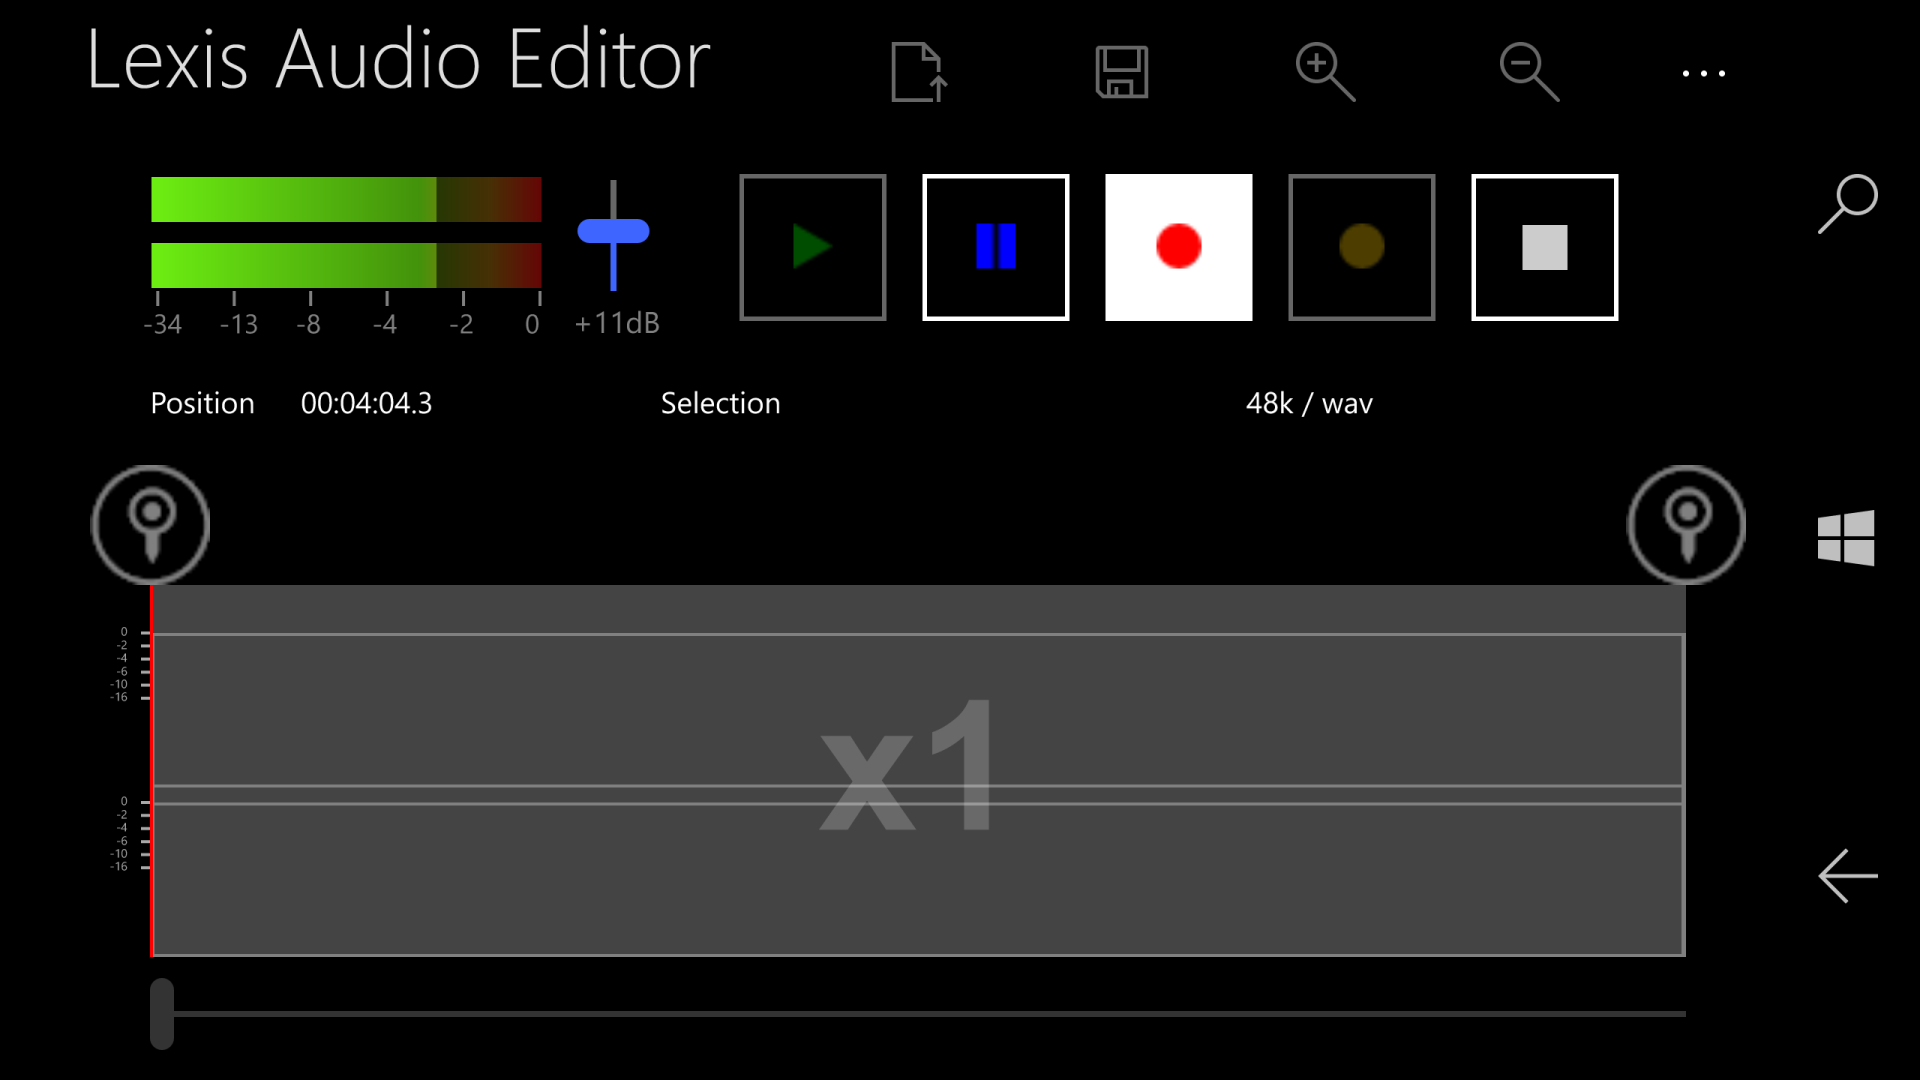Open the search tool

click(x=1849, y=203)
